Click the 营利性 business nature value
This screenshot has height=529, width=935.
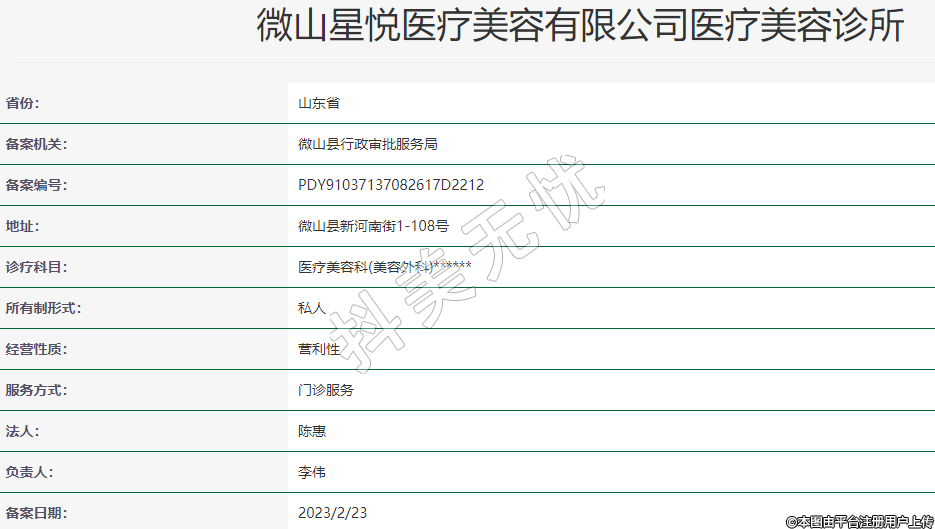319,349
